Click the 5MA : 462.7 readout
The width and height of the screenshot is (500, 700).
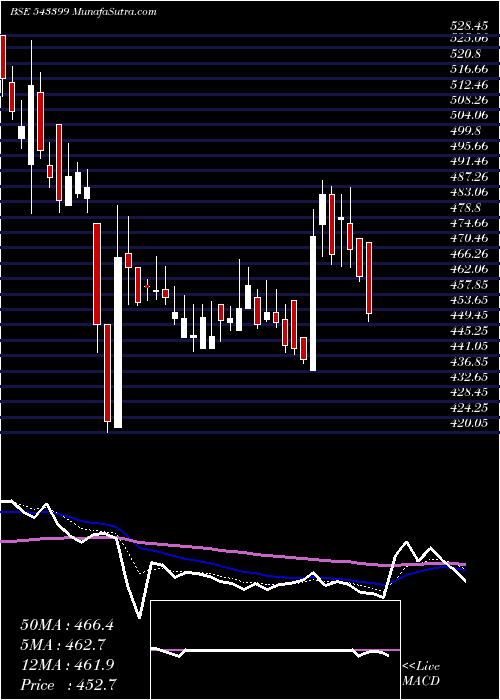(62, 645)
